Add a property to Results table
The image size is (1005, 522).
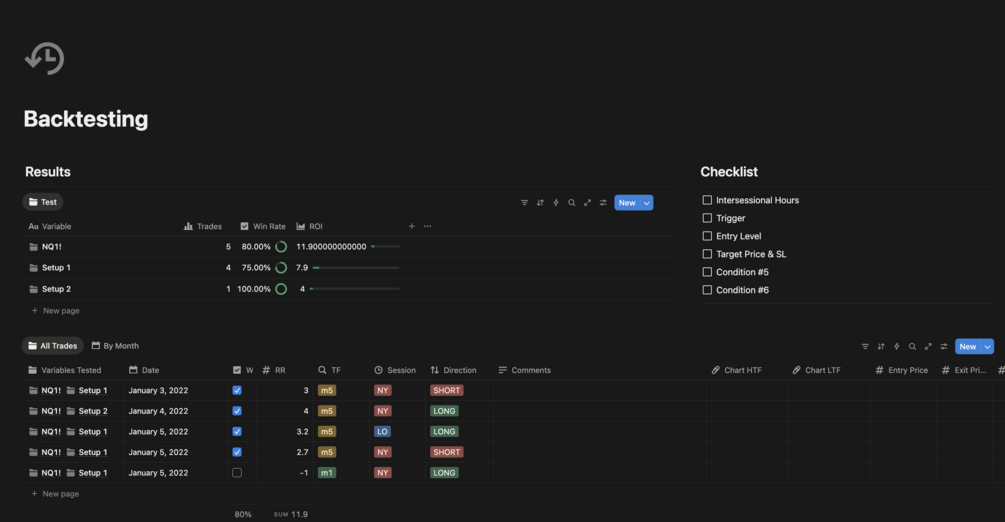coord(411,226)
